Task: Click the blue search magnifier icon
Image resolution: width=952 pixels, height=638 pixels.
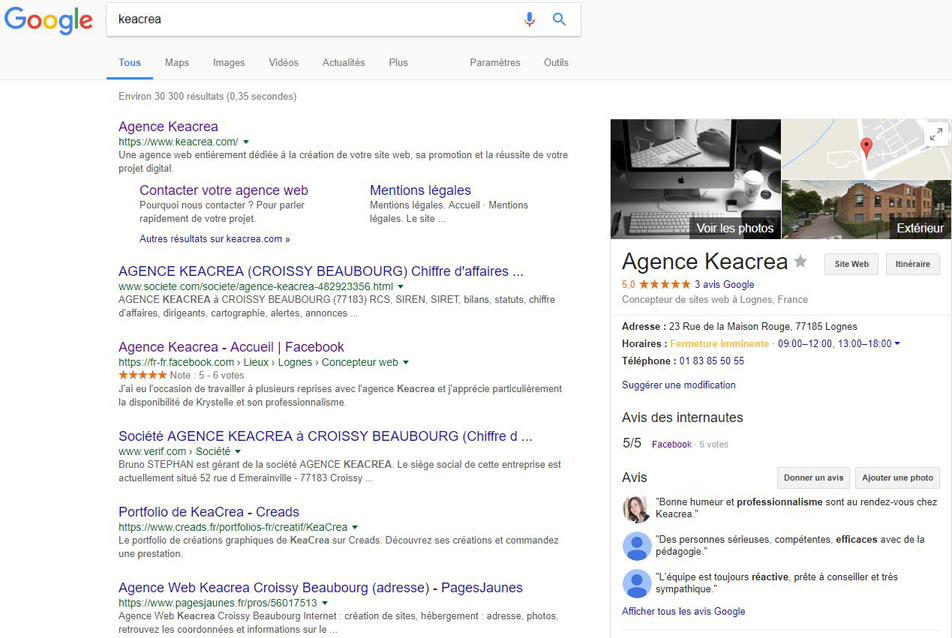Action: pos(559,19)
